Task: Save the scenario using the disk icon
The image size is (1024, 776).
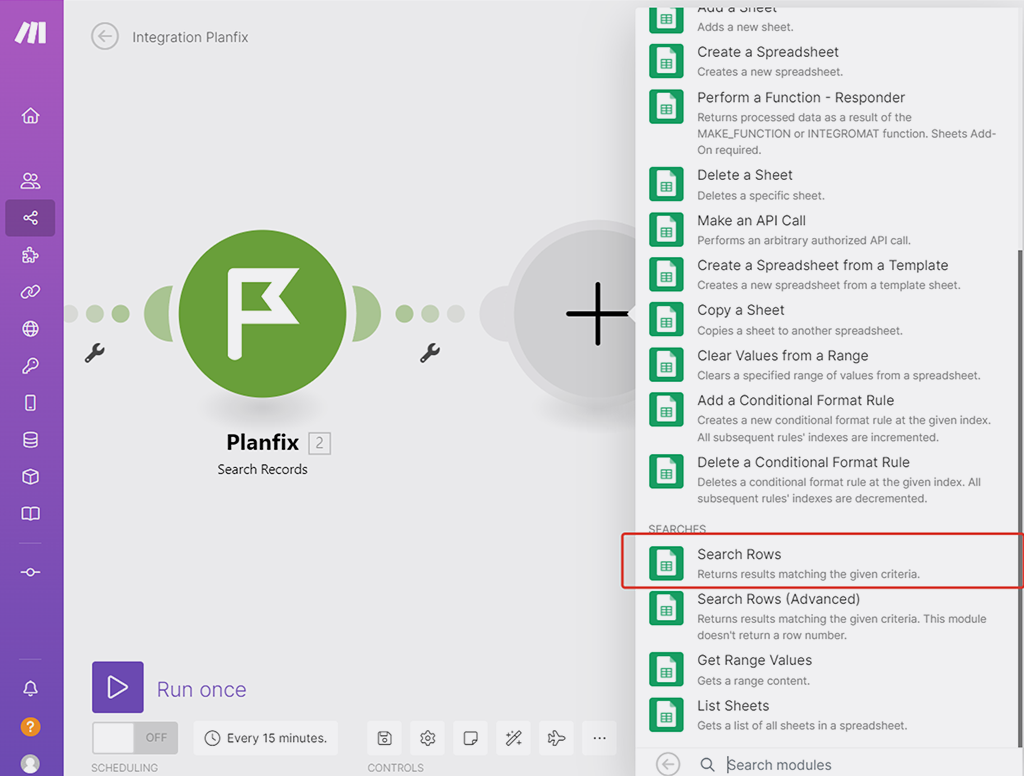Action: (385, 738)
